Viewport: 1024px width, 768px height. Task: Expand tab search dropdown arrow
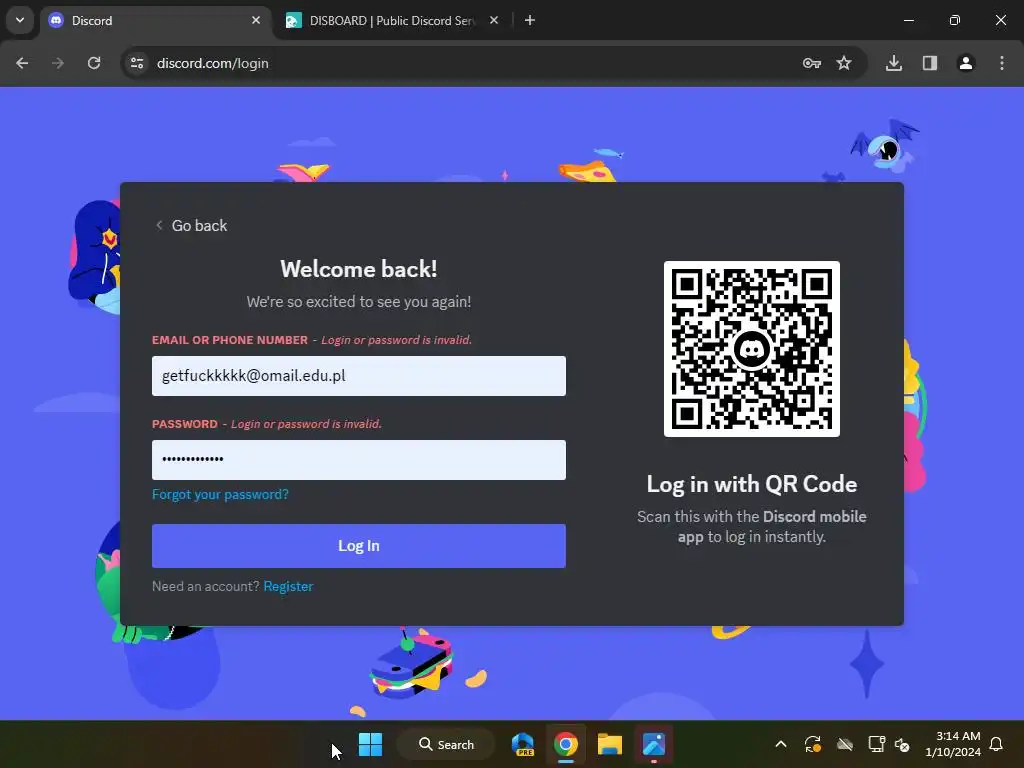click(x=20, y=20)
